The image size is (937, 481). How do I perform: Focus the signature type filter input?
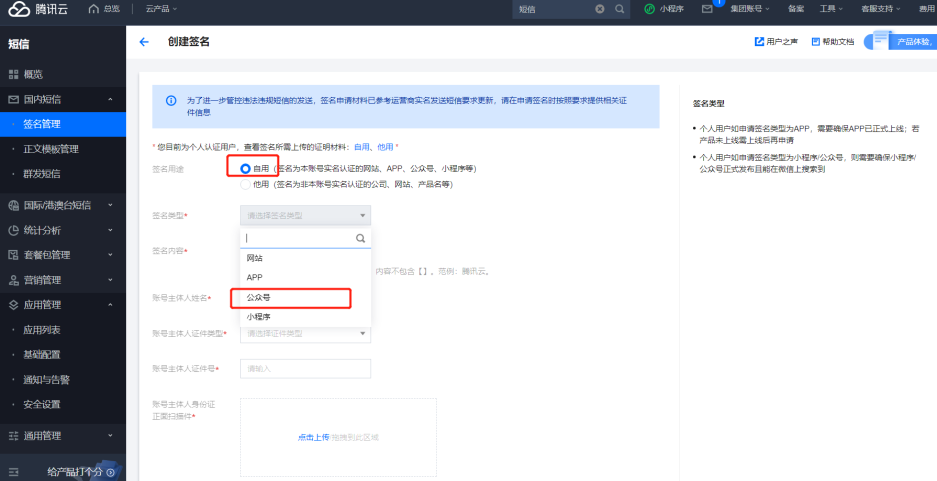[x=299, y=238]
